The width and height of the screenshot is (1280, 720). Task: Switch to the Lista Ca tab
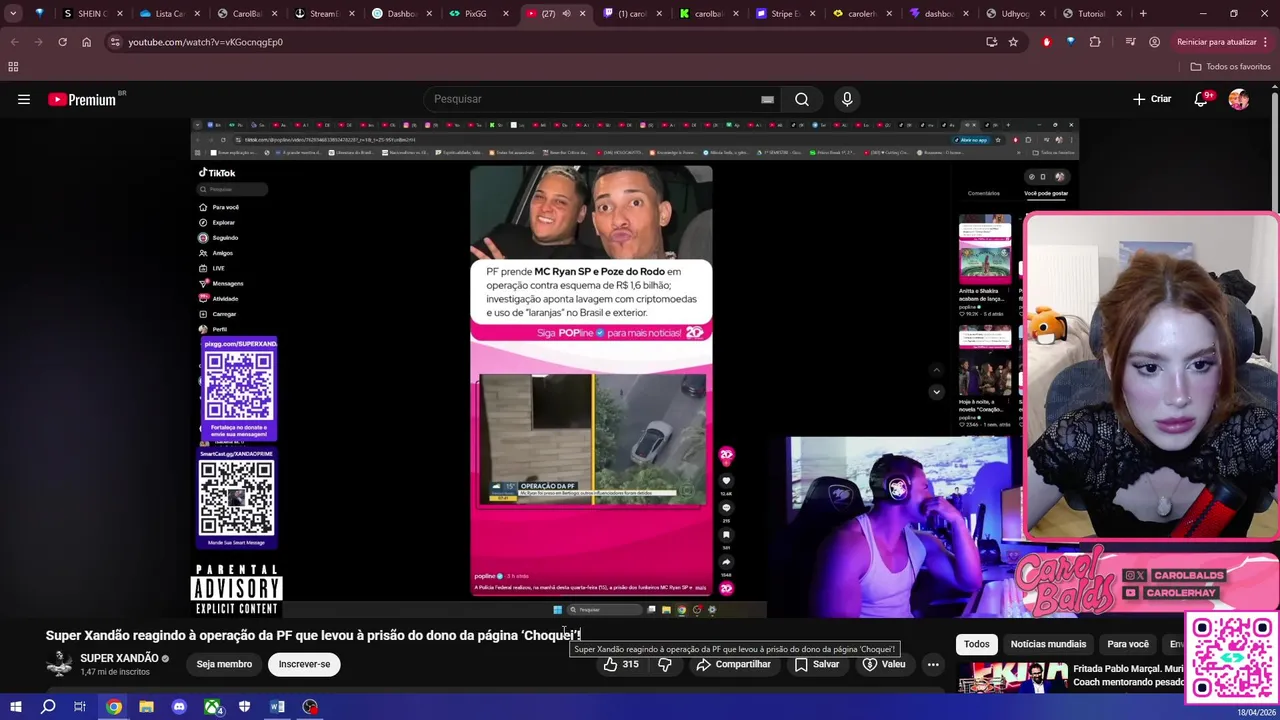168,14
